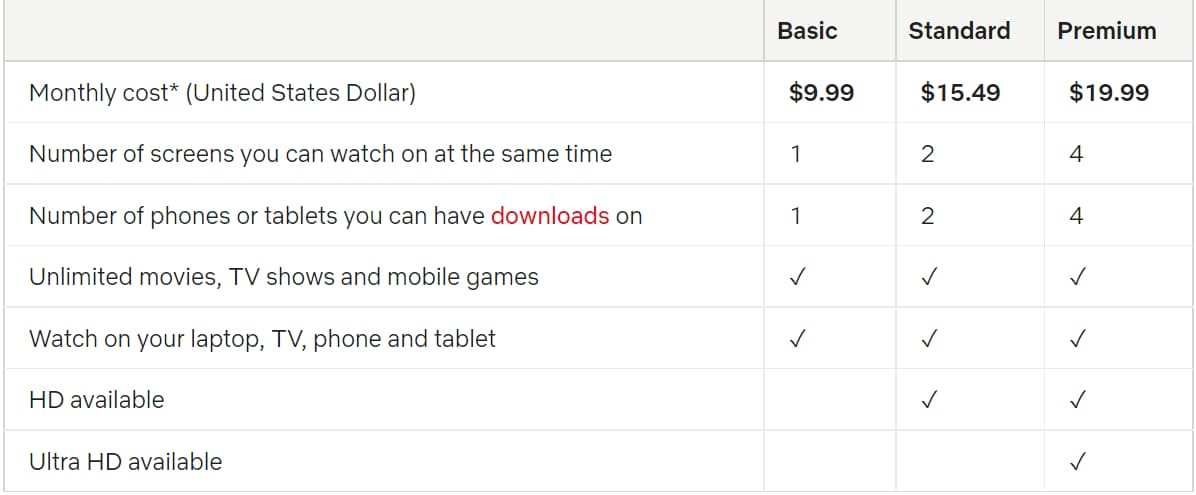
Task: Click Premium checkmark for Unlimited movies row
Action: pyautogui.click(x=1077, y=277)
